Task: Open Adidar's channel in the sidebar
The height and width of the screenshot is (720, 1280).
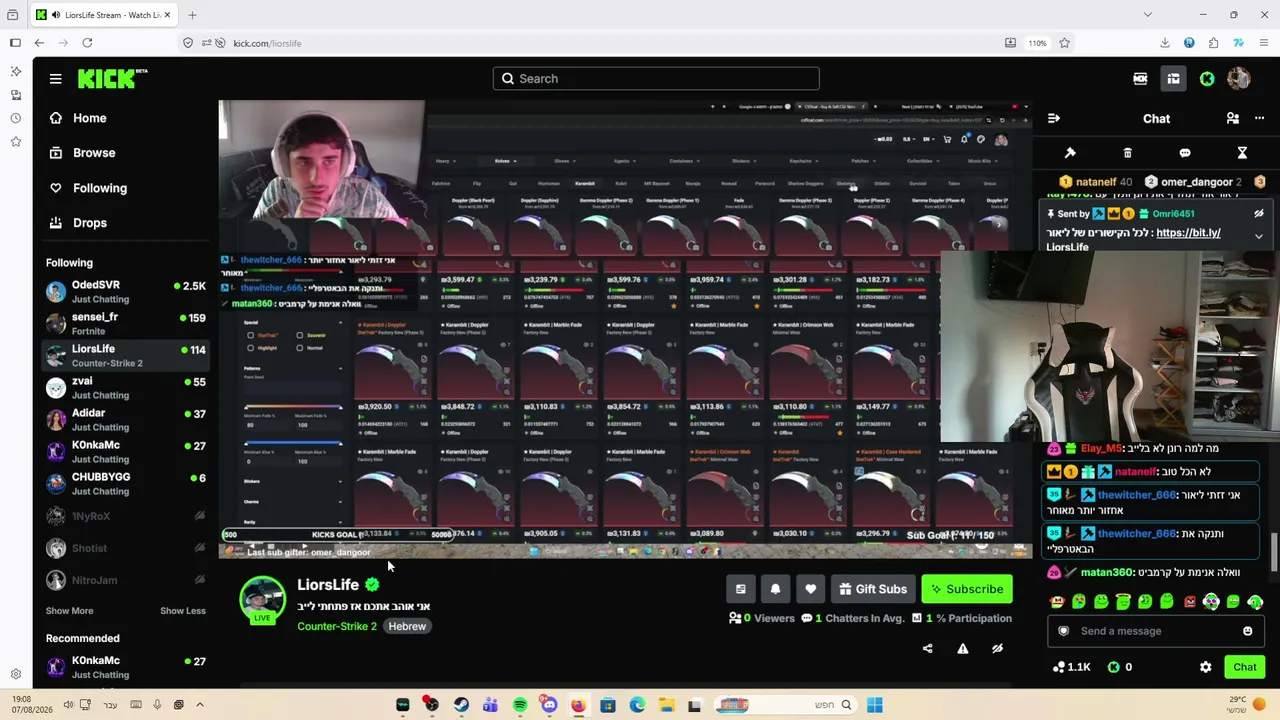Action: pos(125,419)
